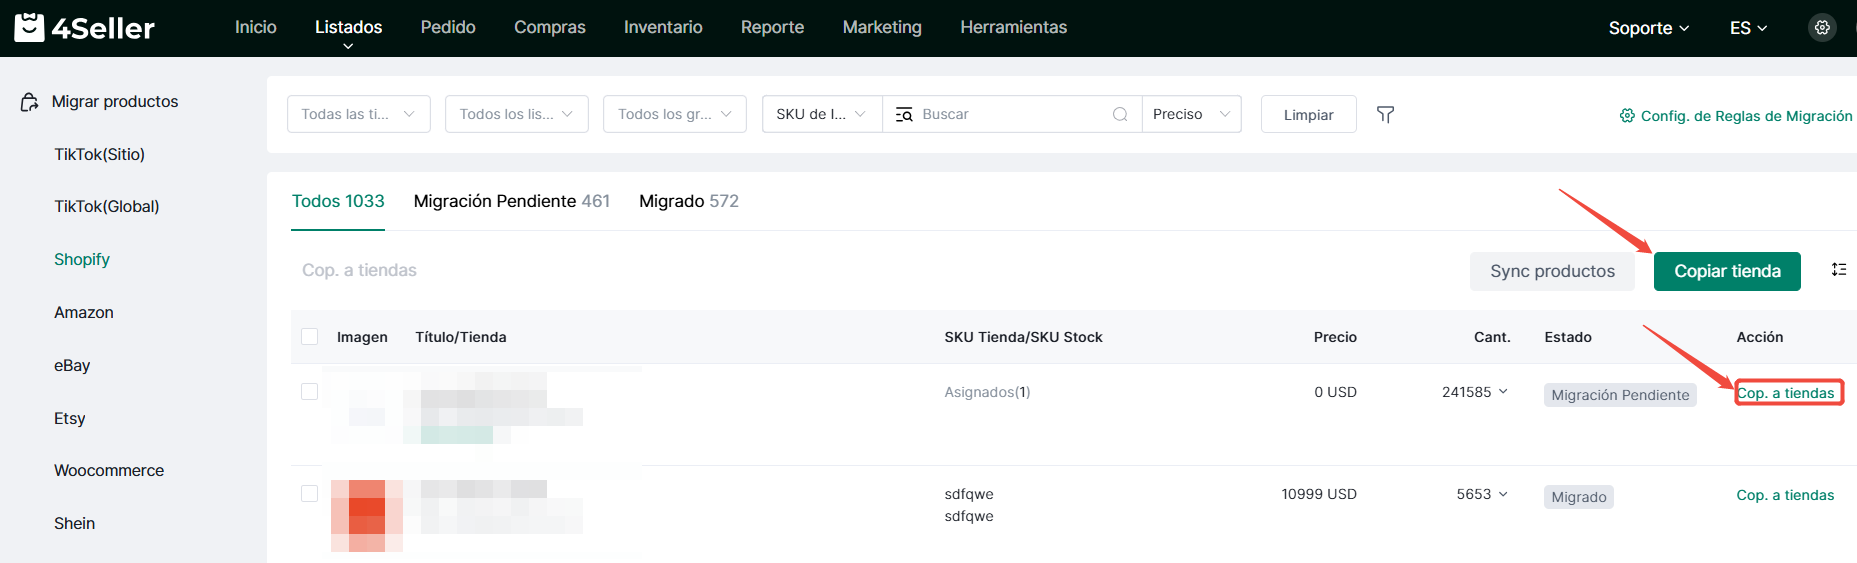The height and width of the screenshot is (563, 1857).
Task: Click in the Buscar search field
Action: 1010,114
